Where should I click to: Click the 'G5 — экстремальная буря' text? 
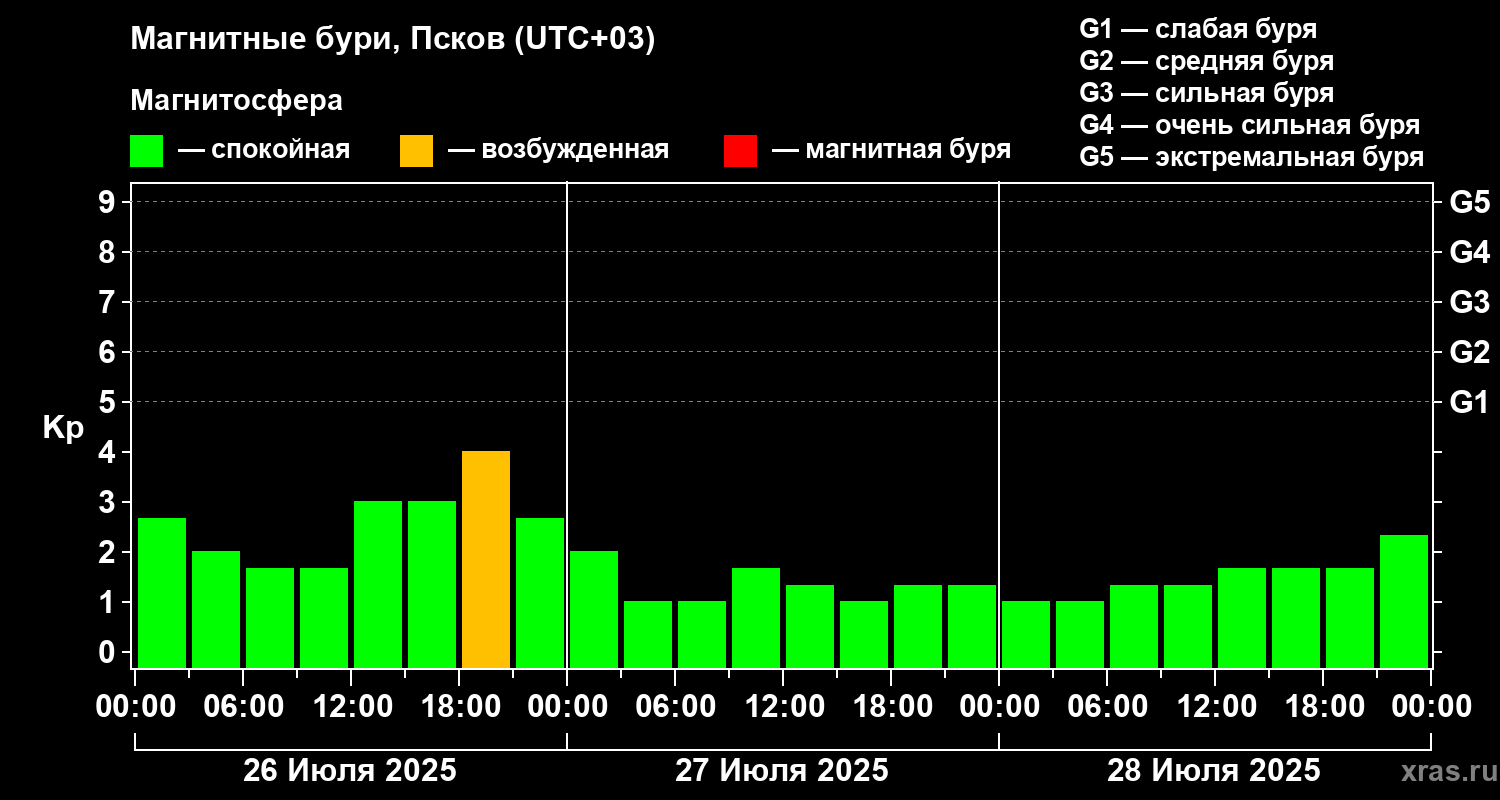[x=1252, y=157]
